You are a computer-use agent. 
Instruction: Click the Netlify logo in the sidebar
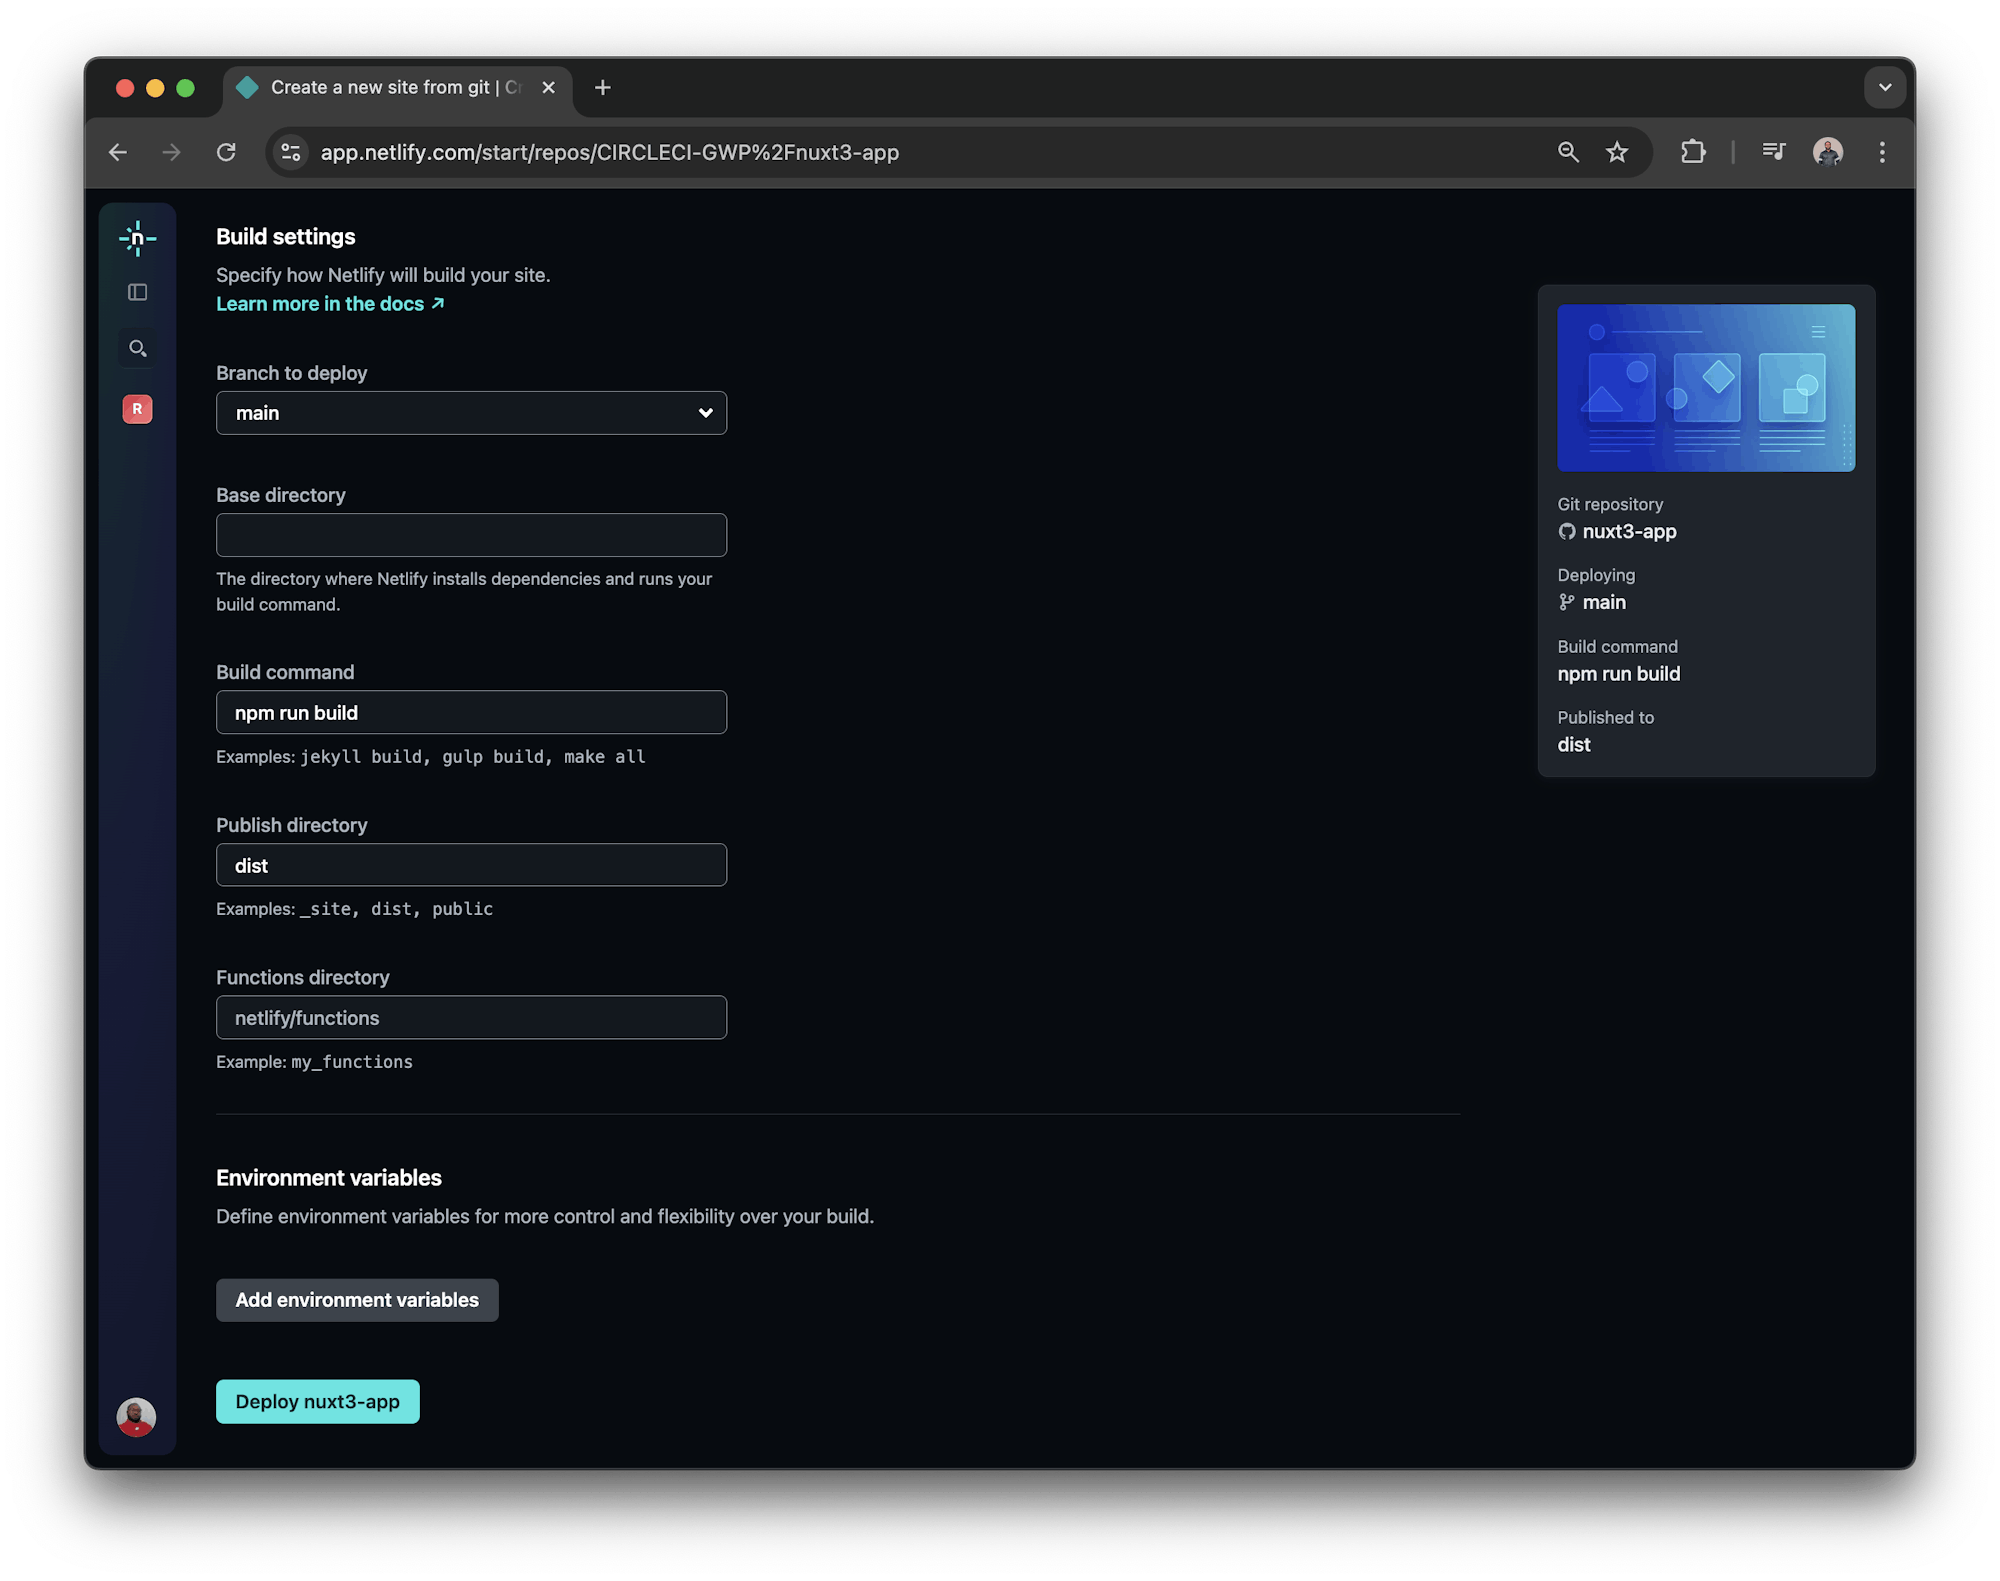coord(137,238)
